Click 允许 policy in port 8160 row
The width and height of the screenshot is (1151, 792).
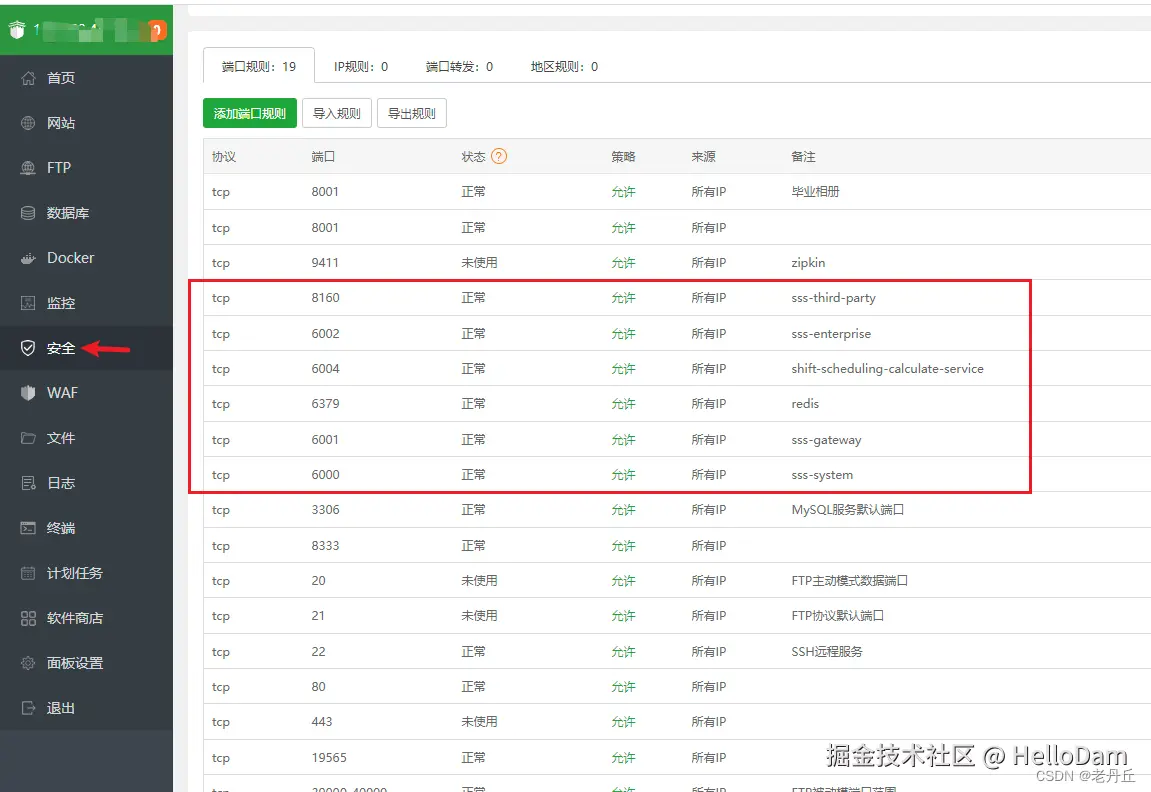pyautogui.click(x=623, y=298)
